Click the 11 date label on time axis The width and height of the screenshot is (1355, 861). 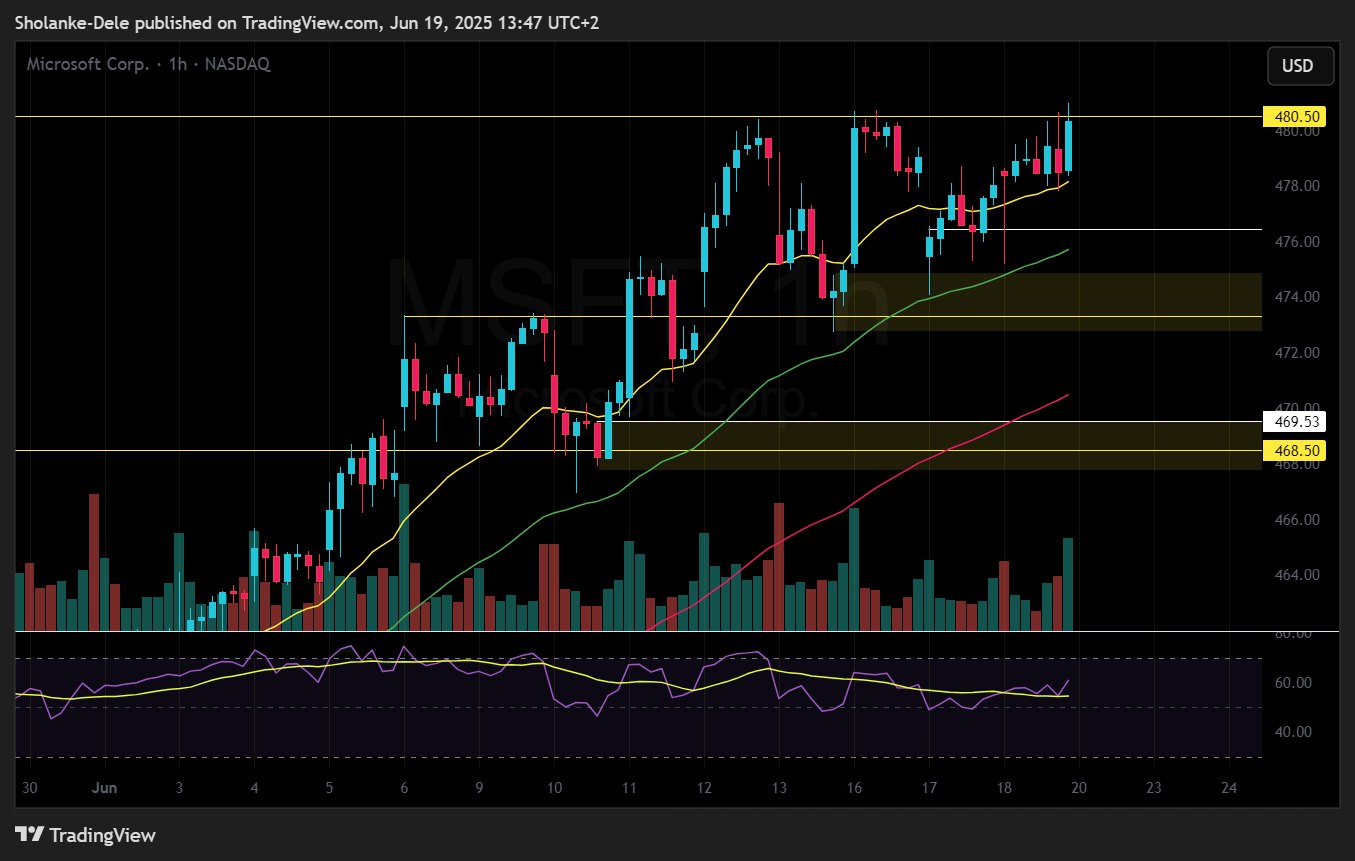pyautogui.click(x=629, y=788)
